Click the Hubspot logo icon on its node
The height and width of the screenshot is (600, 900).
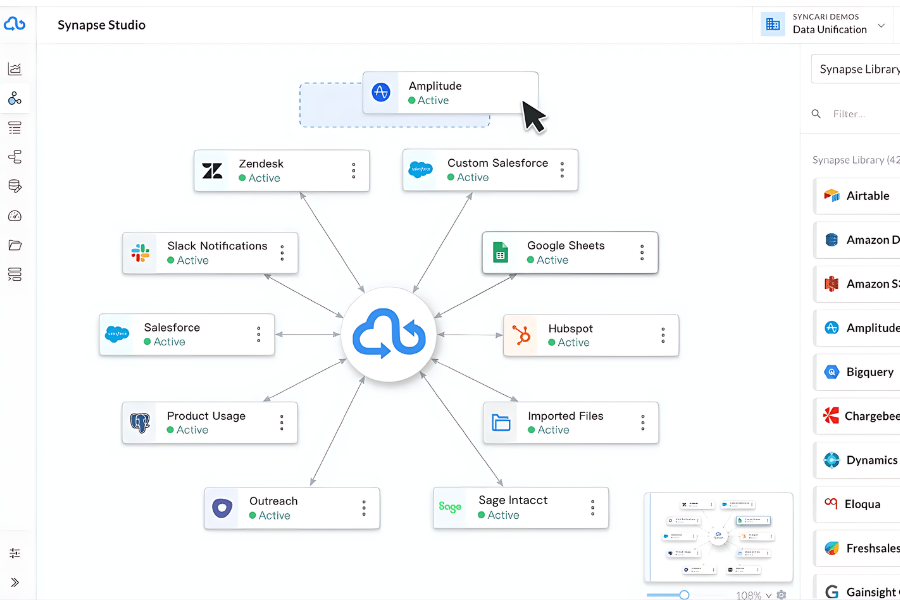tap(521, 335)
